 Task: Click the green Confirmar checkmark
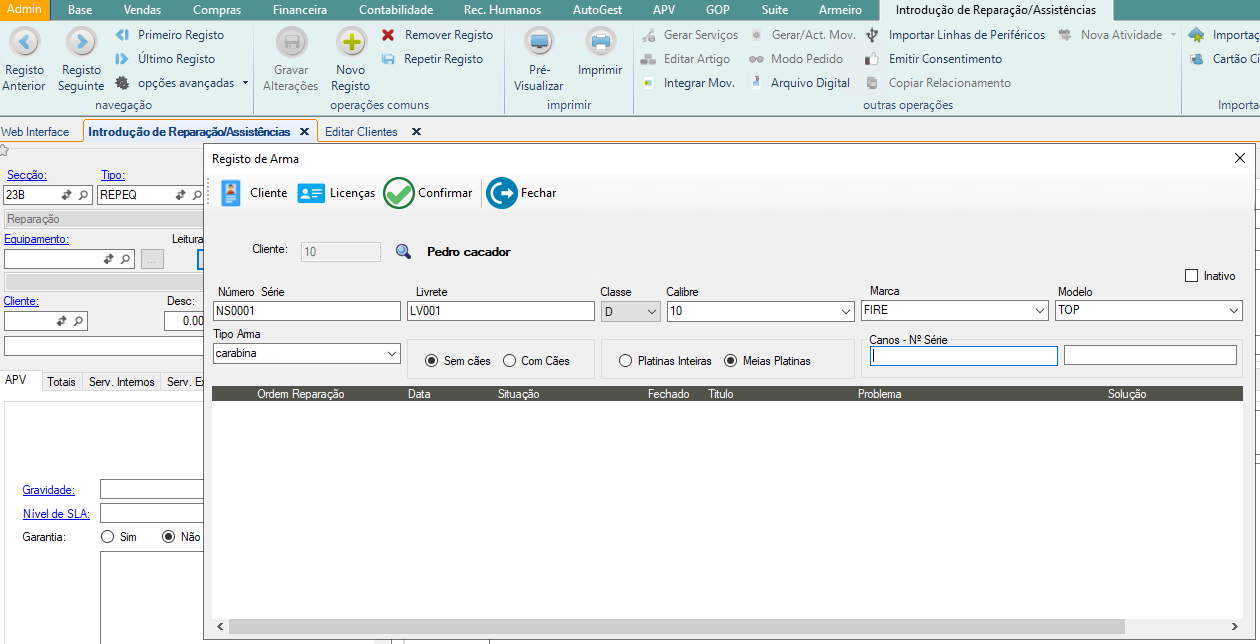point(399,193)
